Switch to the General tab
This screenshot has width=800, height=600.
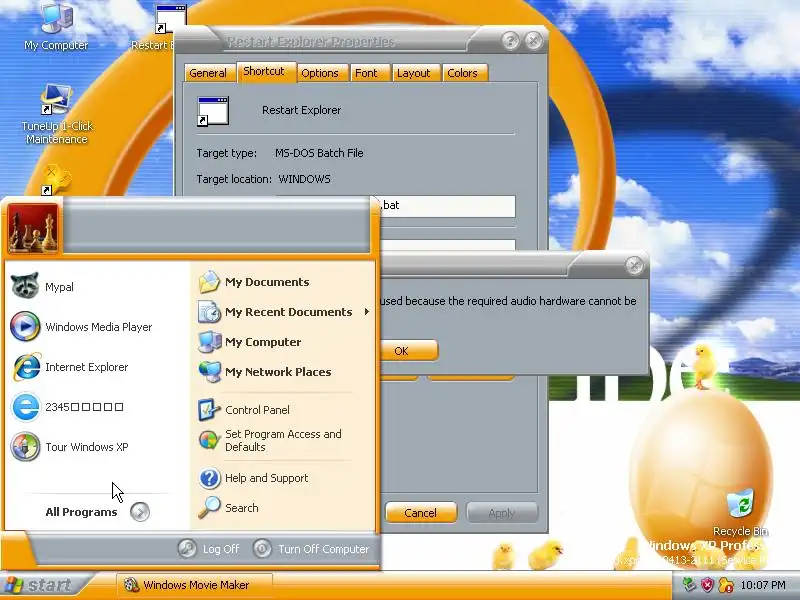(208, 73)
